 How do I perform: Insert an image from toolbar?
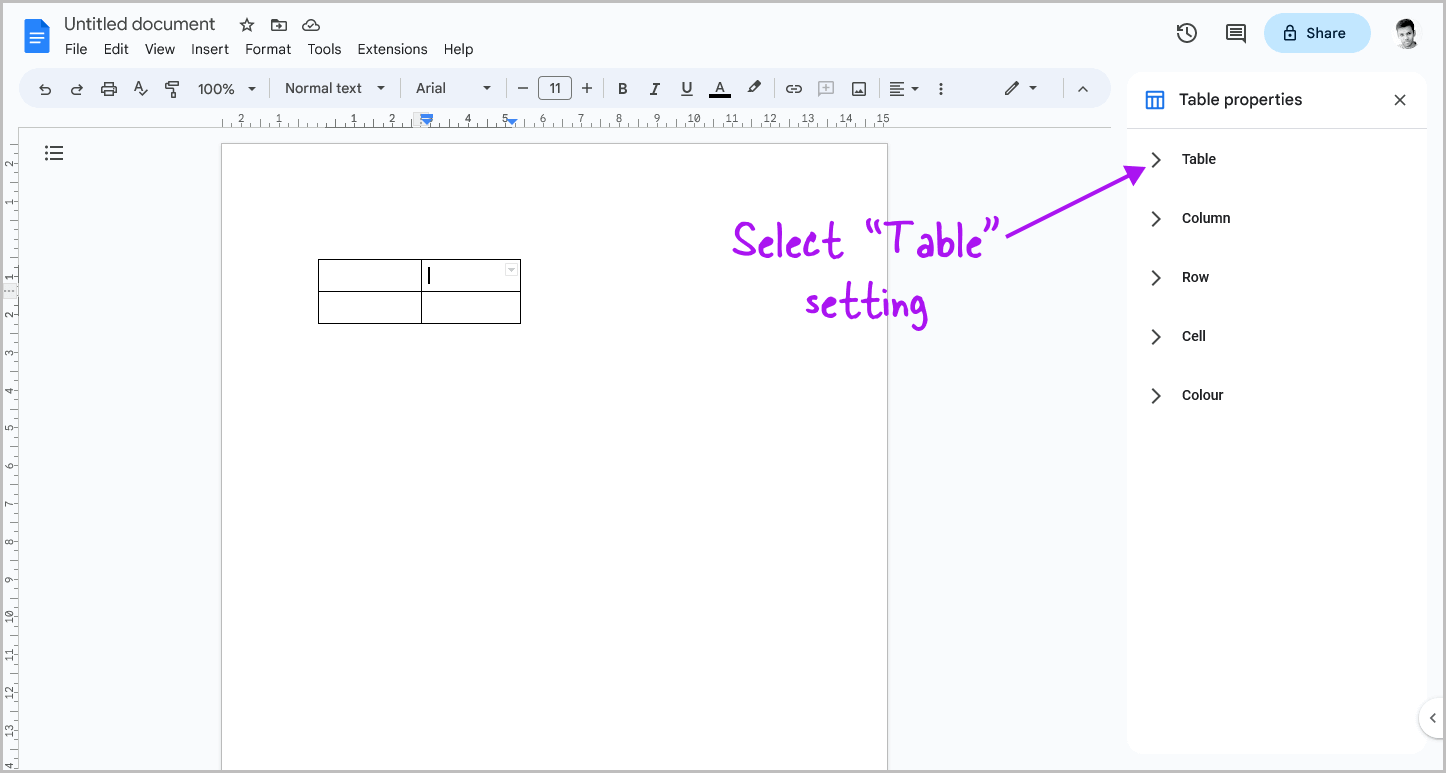(859, 89)
